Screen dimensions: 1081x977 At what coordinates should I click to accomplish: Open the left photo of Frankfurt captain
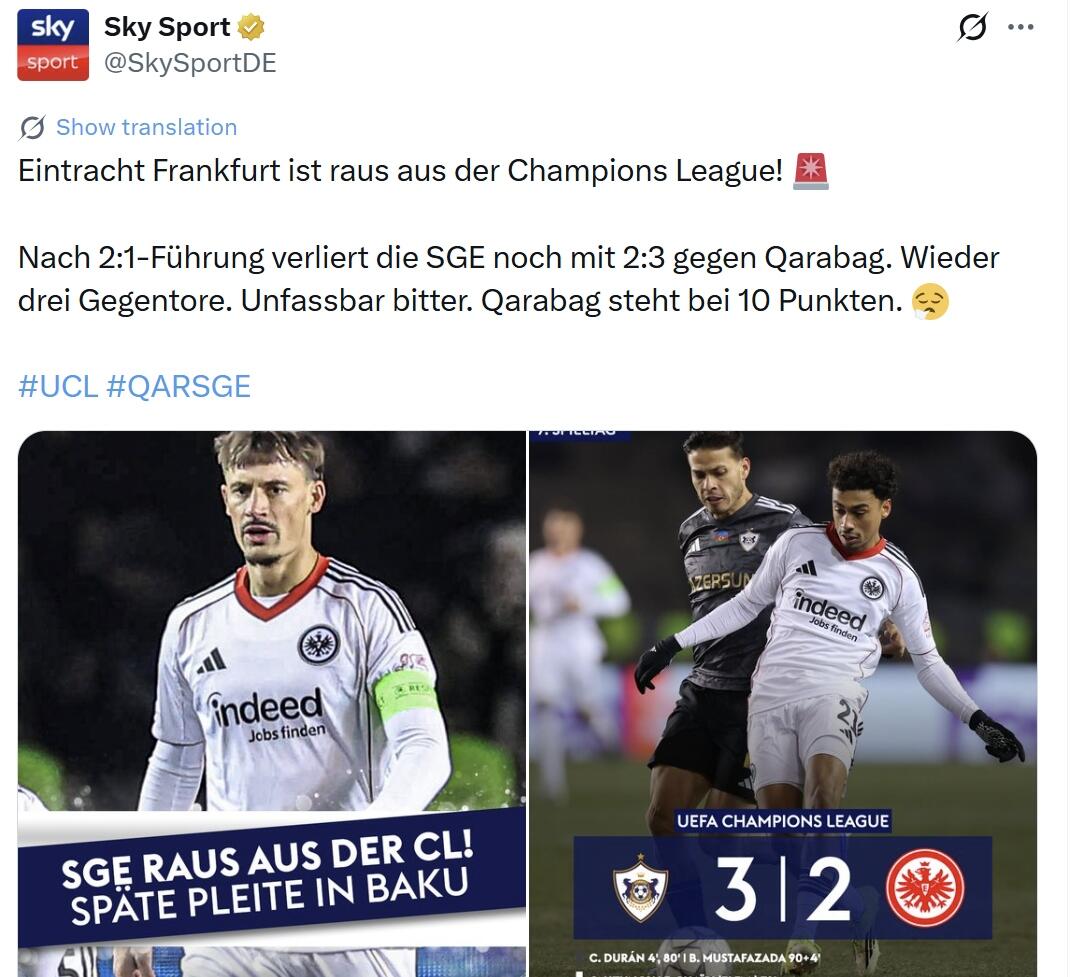pos(272,703)
